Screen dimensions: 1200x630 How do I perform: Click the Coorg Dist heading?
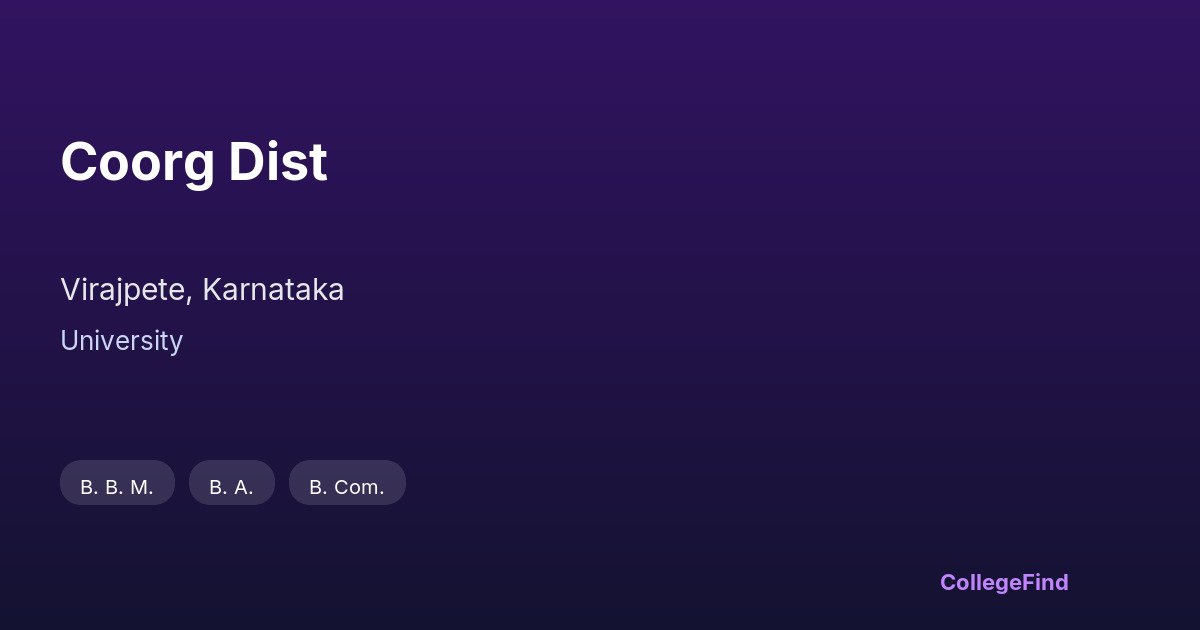(194, 162)
